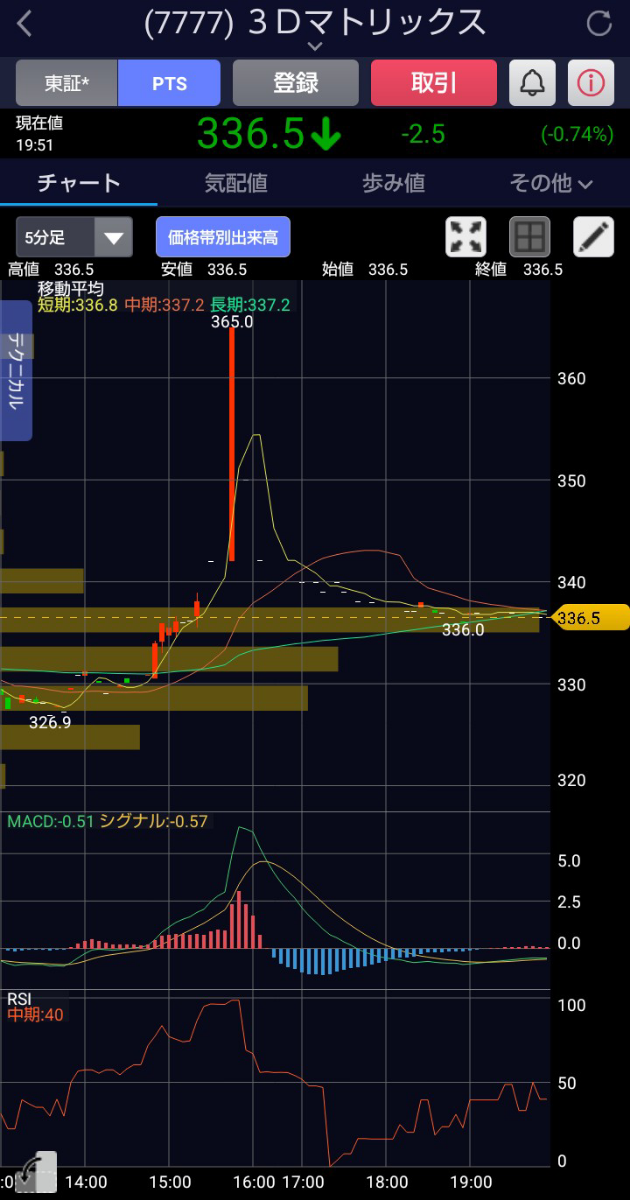Open the multi-chart grid layout
Screen dimensions: 630x1200
530,237
